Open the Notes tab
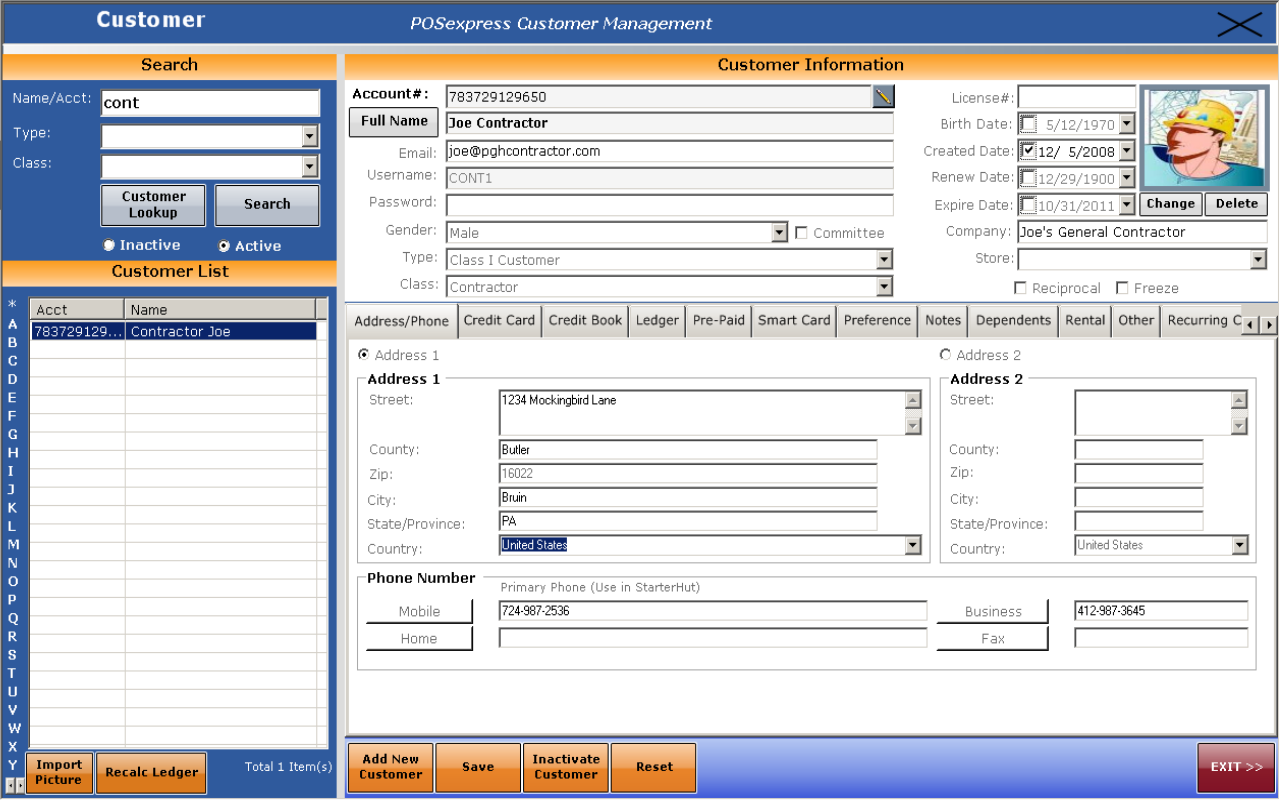 (942, 320)
